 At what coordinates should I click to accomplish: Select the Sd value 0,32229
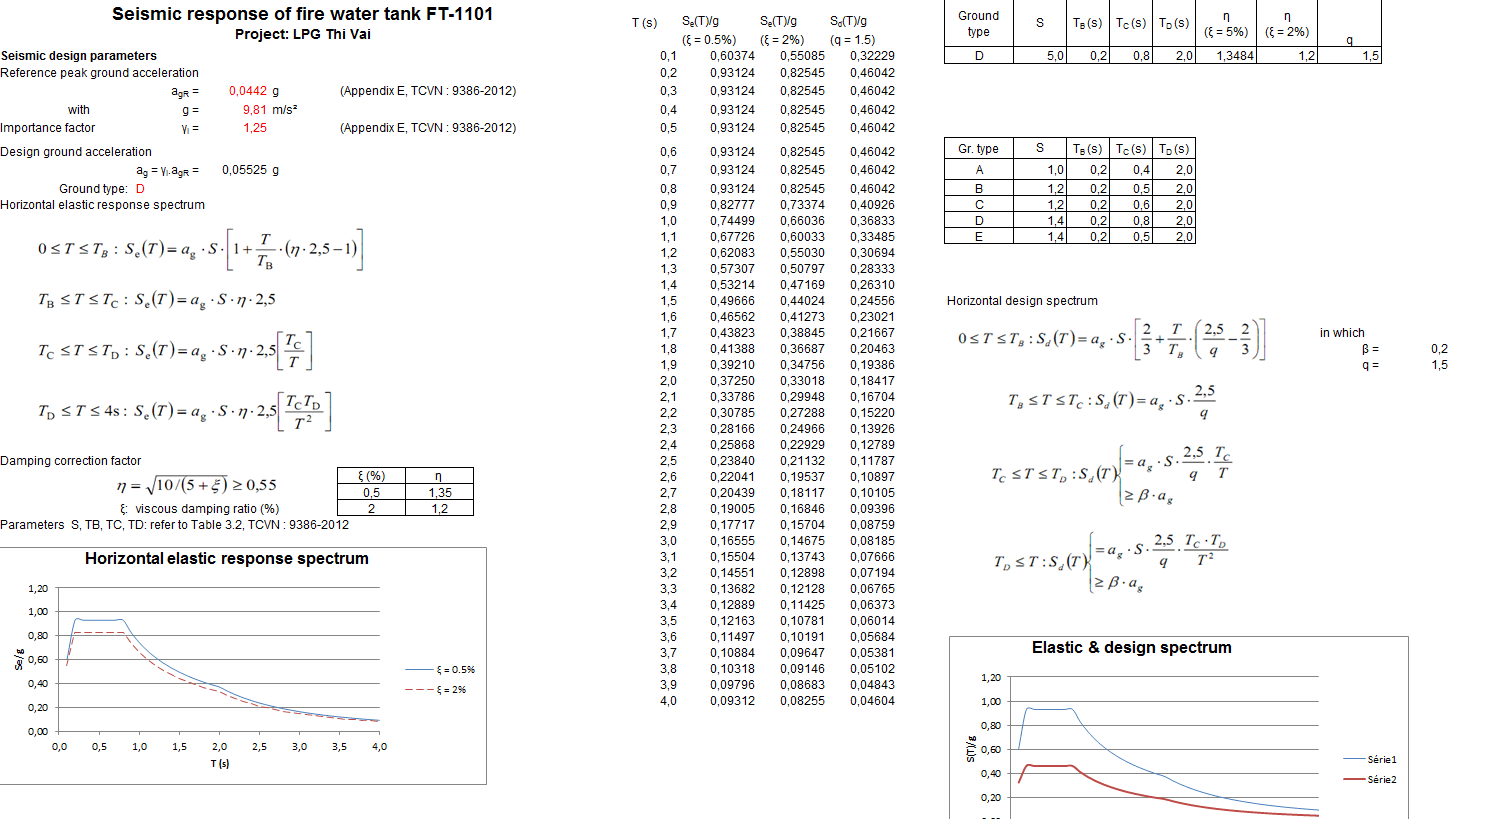[872, 56]
